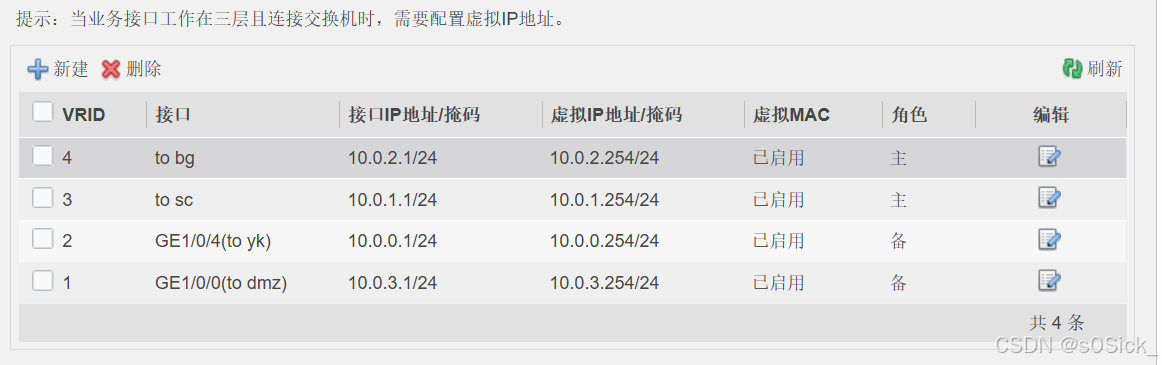Click the 虚拟IP地址/掩码 column header
Image resolution: width=1162 pixels, height=365 pixels.
click(617, 115)
